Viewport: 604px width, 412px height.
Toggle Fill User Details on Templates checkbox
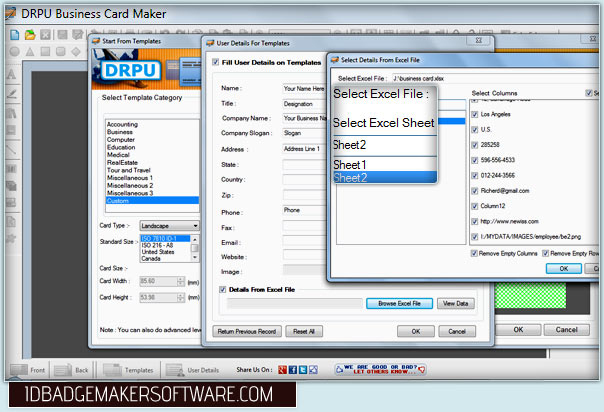pyautogui.click(x=216, y=62)
